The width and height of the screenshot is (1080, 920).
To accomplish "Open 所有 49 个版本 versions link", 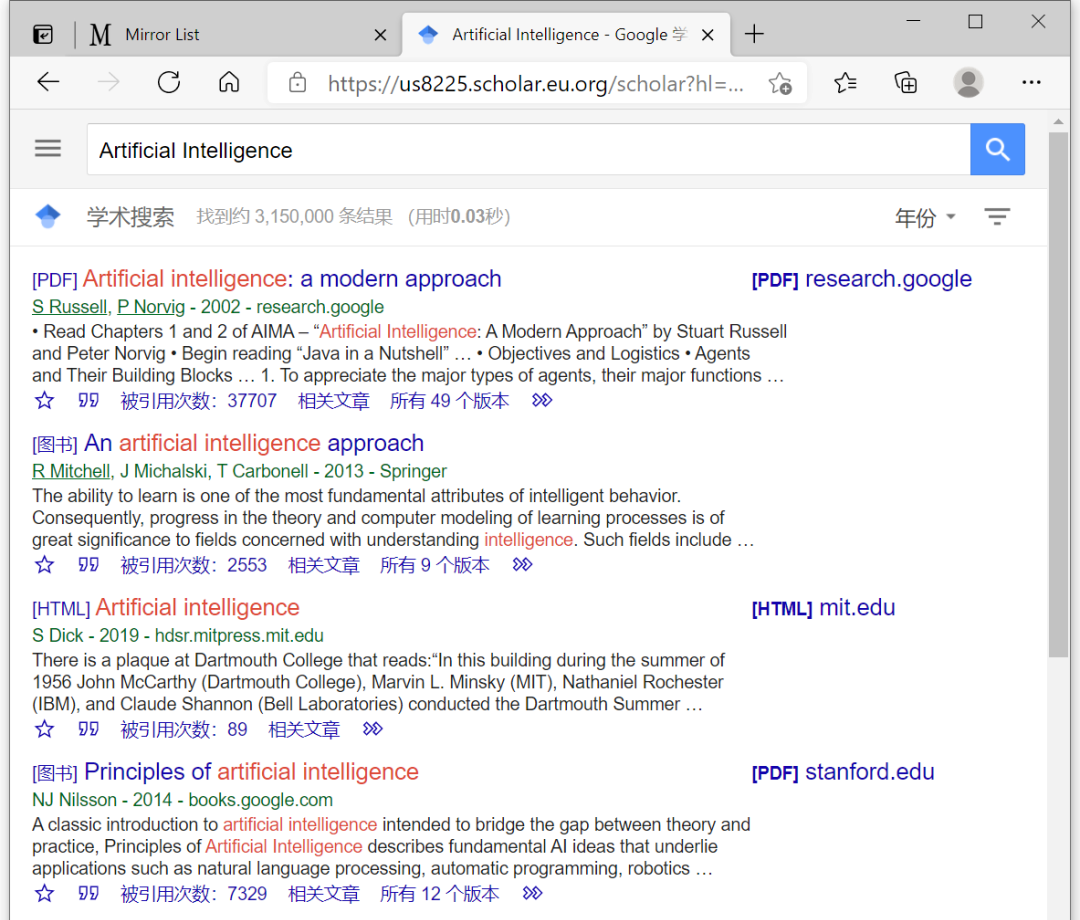I will (450, 401).
